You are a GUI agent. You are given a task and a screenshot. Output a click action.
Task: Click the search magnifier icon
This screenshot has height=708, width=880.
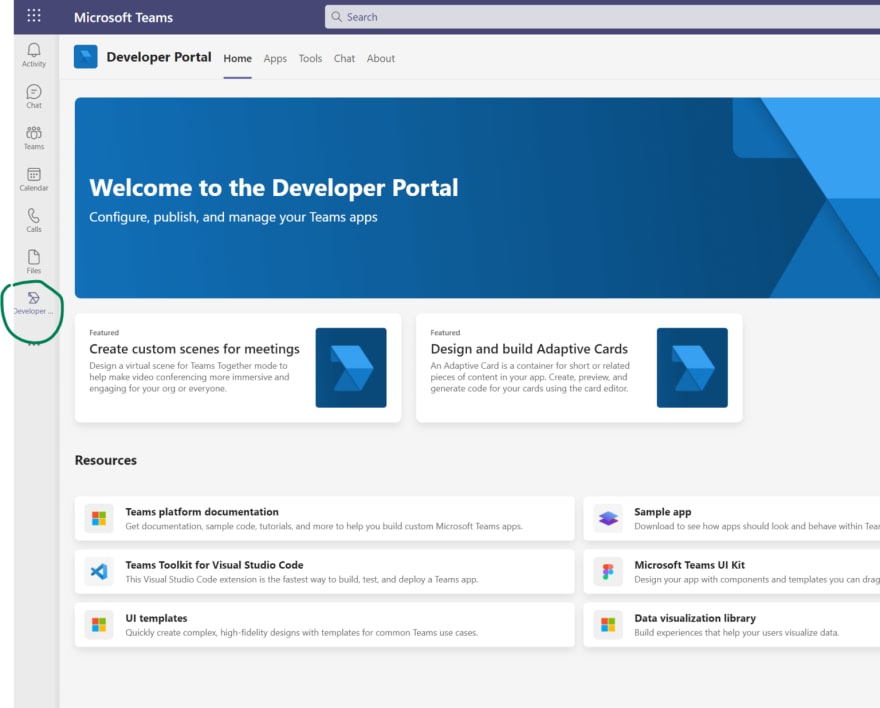tap(336, 17)
